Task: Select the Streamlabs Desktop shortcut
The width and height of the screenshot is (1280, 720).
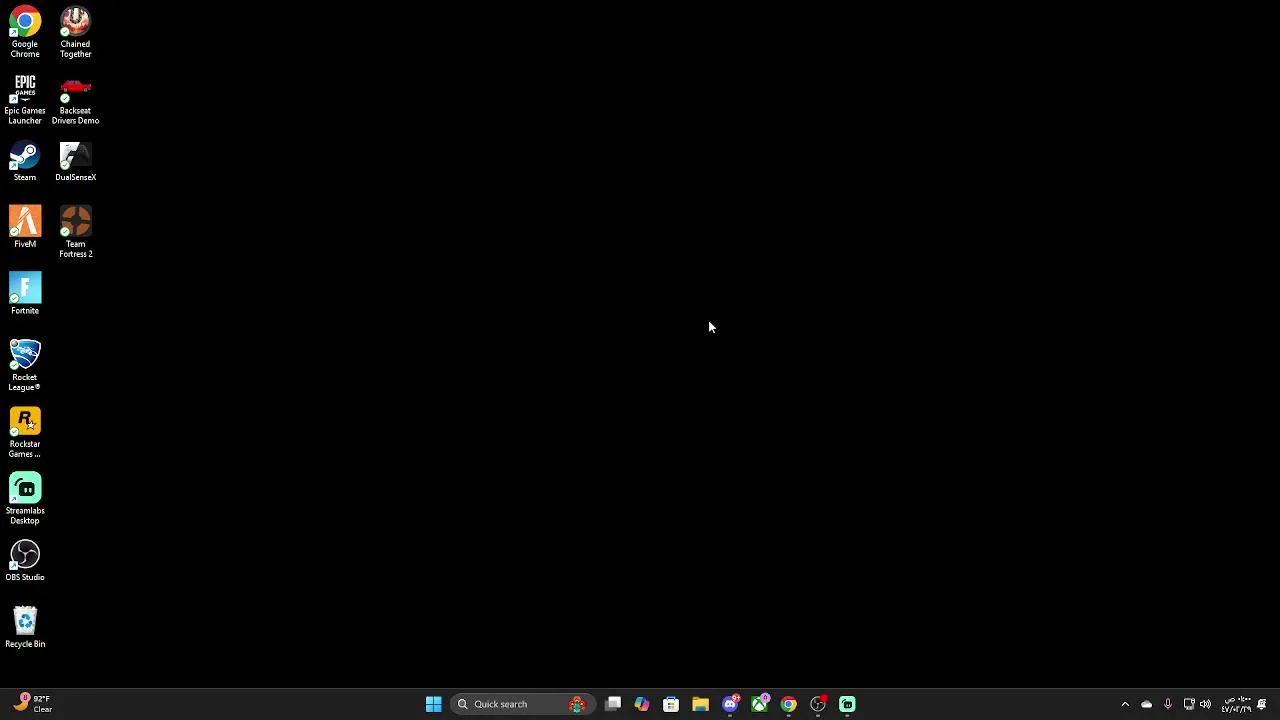Action: click(x=25, y=499)
